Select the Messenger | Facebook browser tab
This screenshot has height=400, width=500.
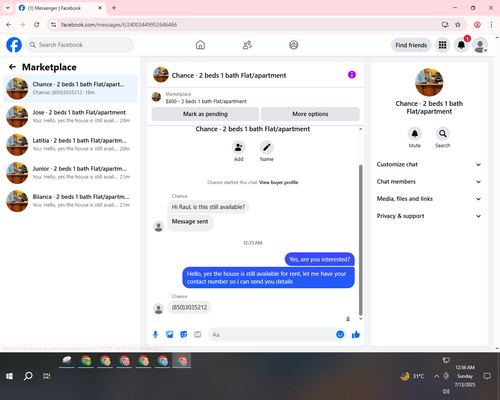[x=60, y=8]
